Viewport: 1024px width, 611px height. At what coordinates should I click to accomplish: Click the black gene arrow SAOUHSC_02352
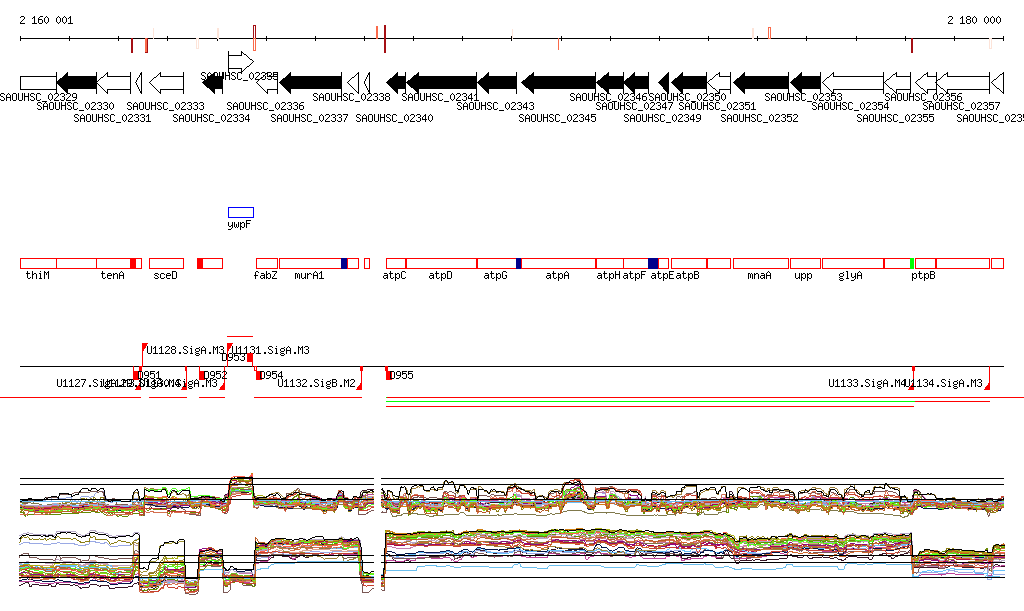coord(761,82)
